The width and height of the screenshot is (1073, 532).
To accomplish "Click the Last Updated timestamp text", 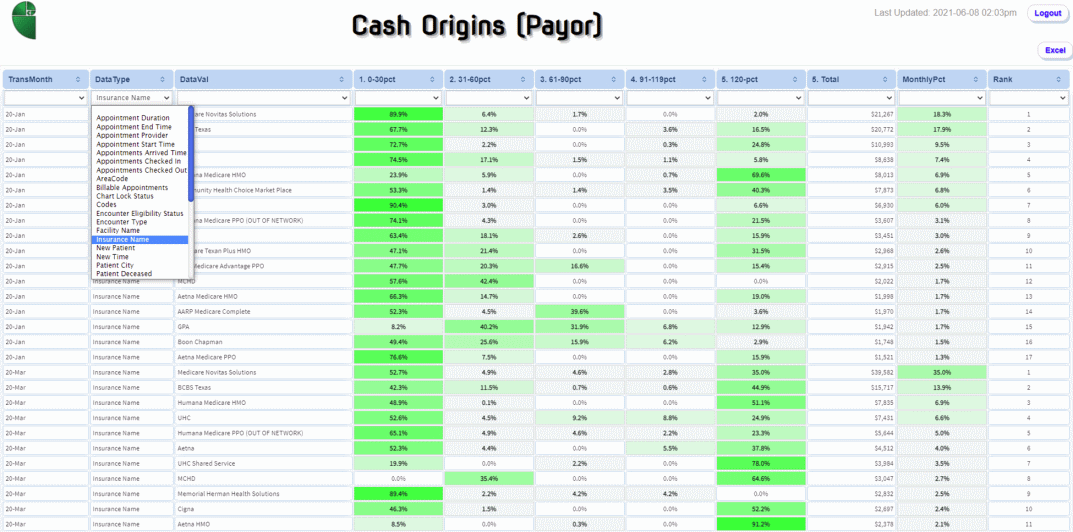I will (x=946, y=12).
